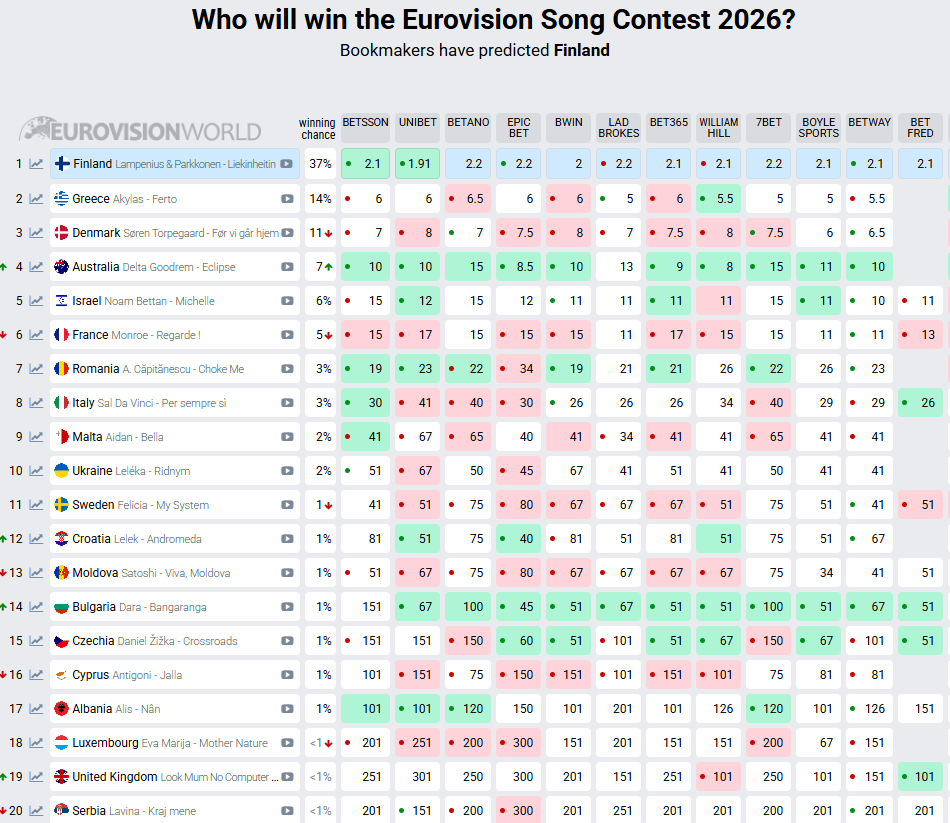Select the BWIN column header

point(568,128)
